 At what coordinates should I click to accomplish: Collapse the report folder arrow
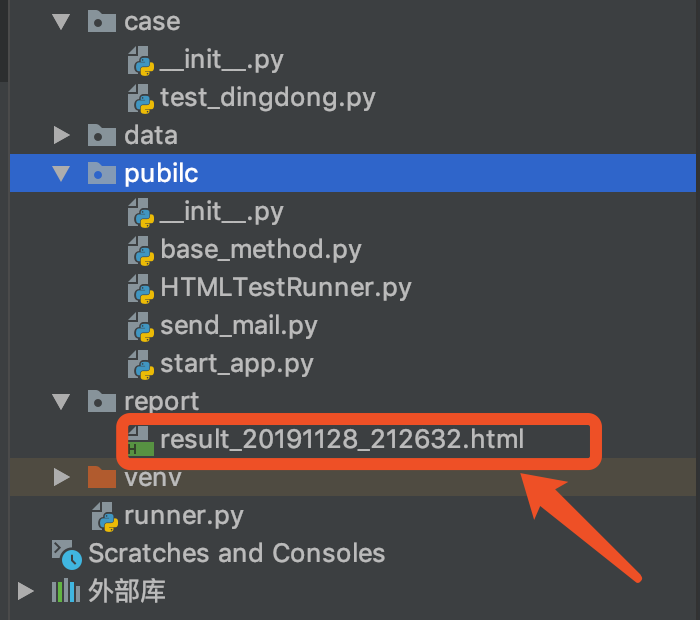63,402
